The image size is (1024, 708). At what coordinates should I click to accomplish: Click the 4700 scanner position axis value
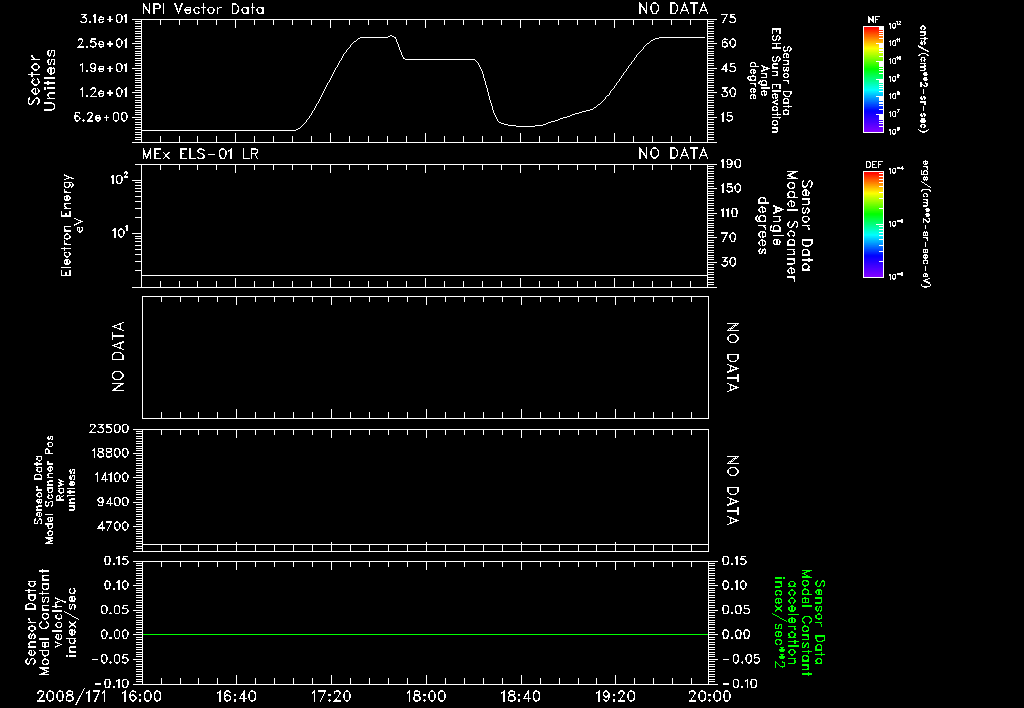pos(112,526)
